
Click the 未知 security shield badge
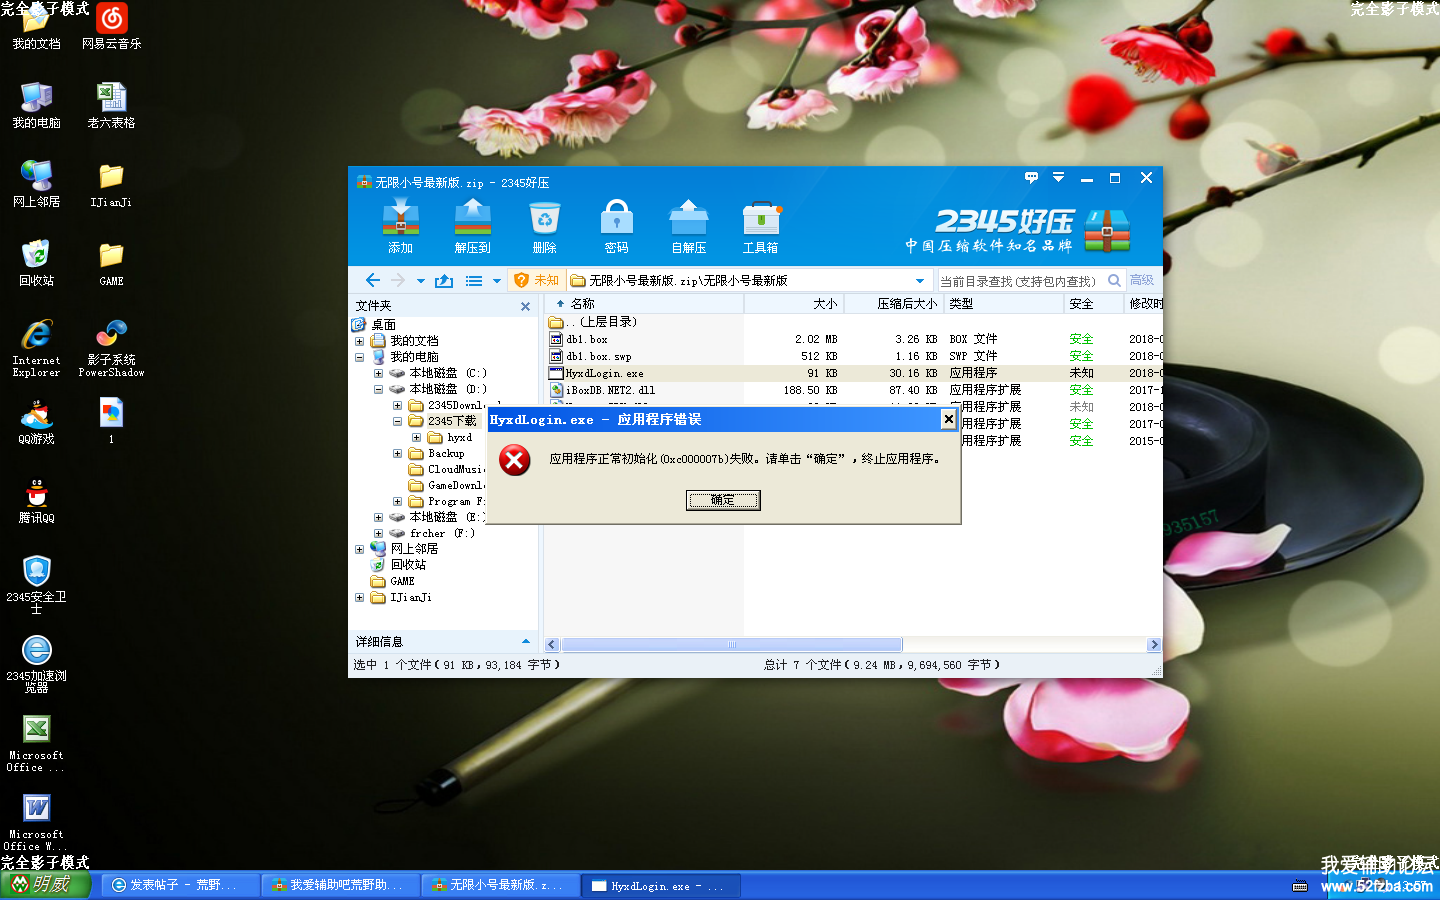click(x=536, y=281)
